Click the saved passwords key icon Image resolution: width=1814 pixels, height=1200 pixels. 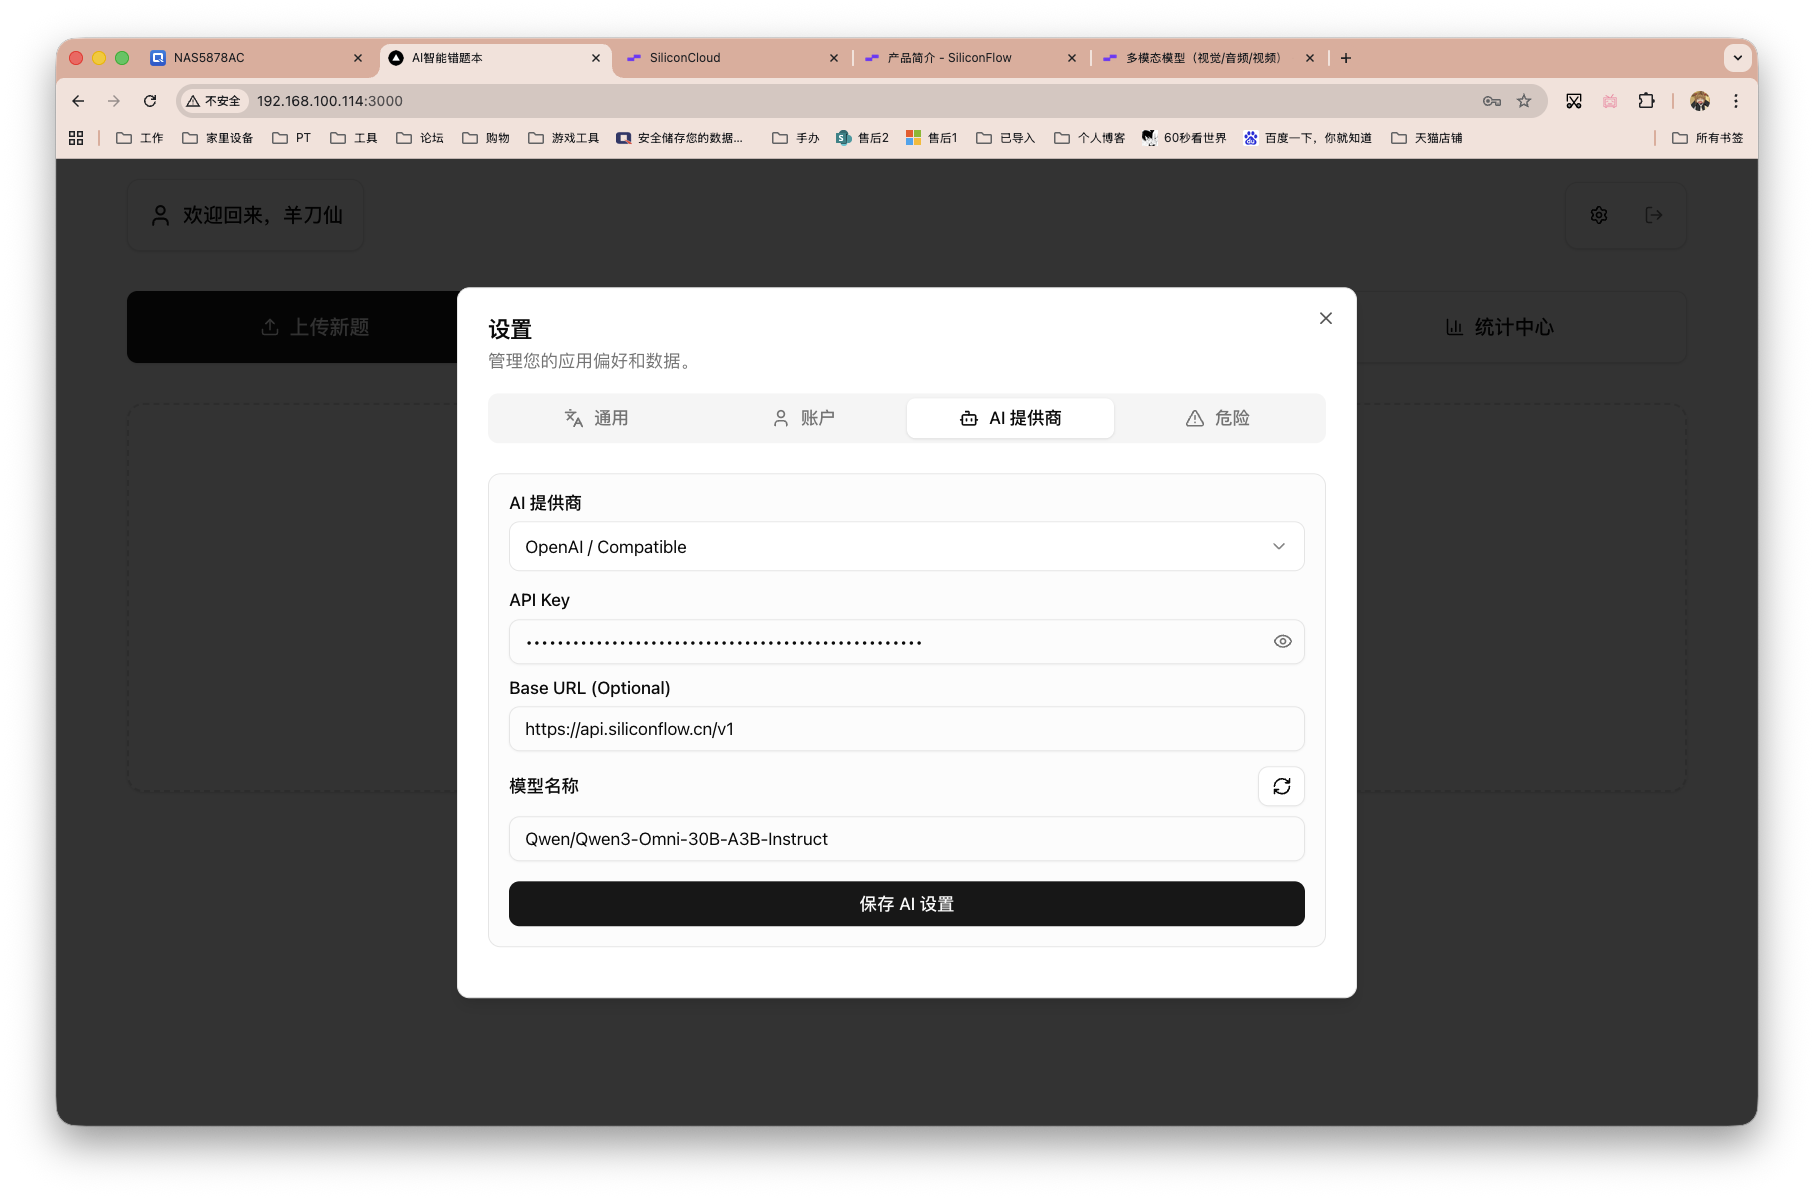tap(1491, 101)
